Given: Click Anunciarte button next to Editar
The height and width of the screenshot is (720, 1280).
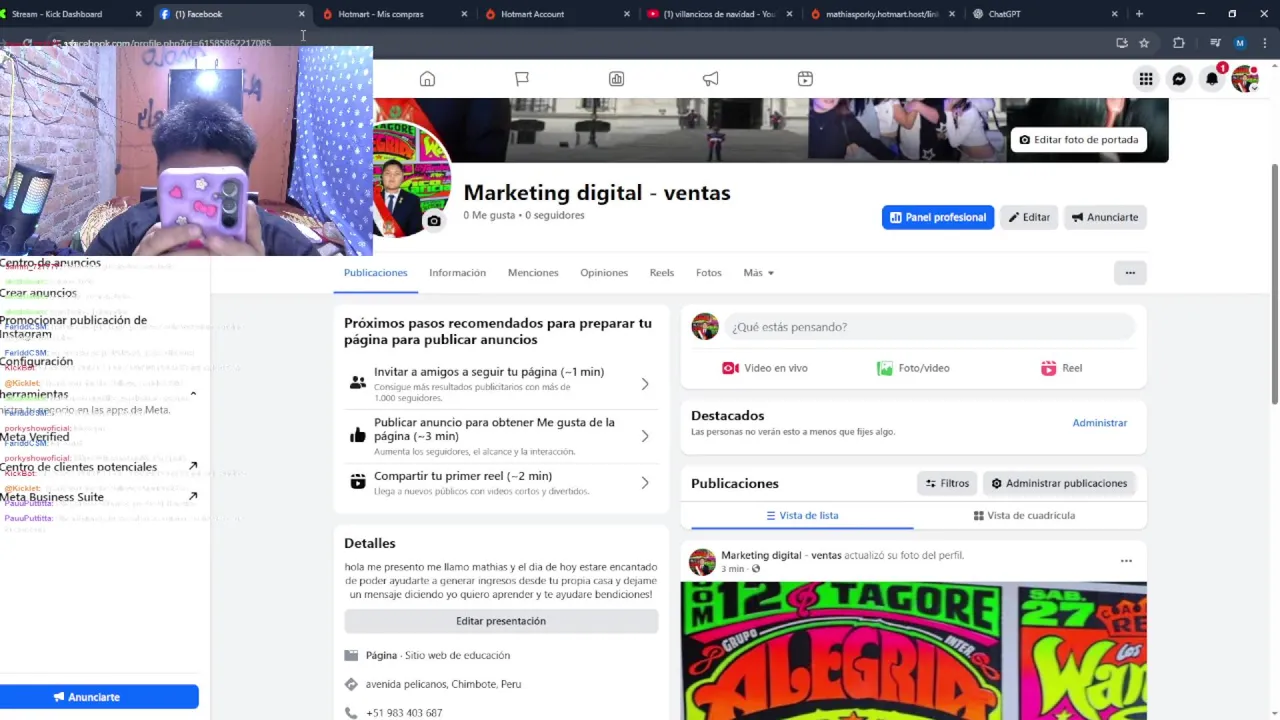Looking at the screenshot, I should [1105, 217].
